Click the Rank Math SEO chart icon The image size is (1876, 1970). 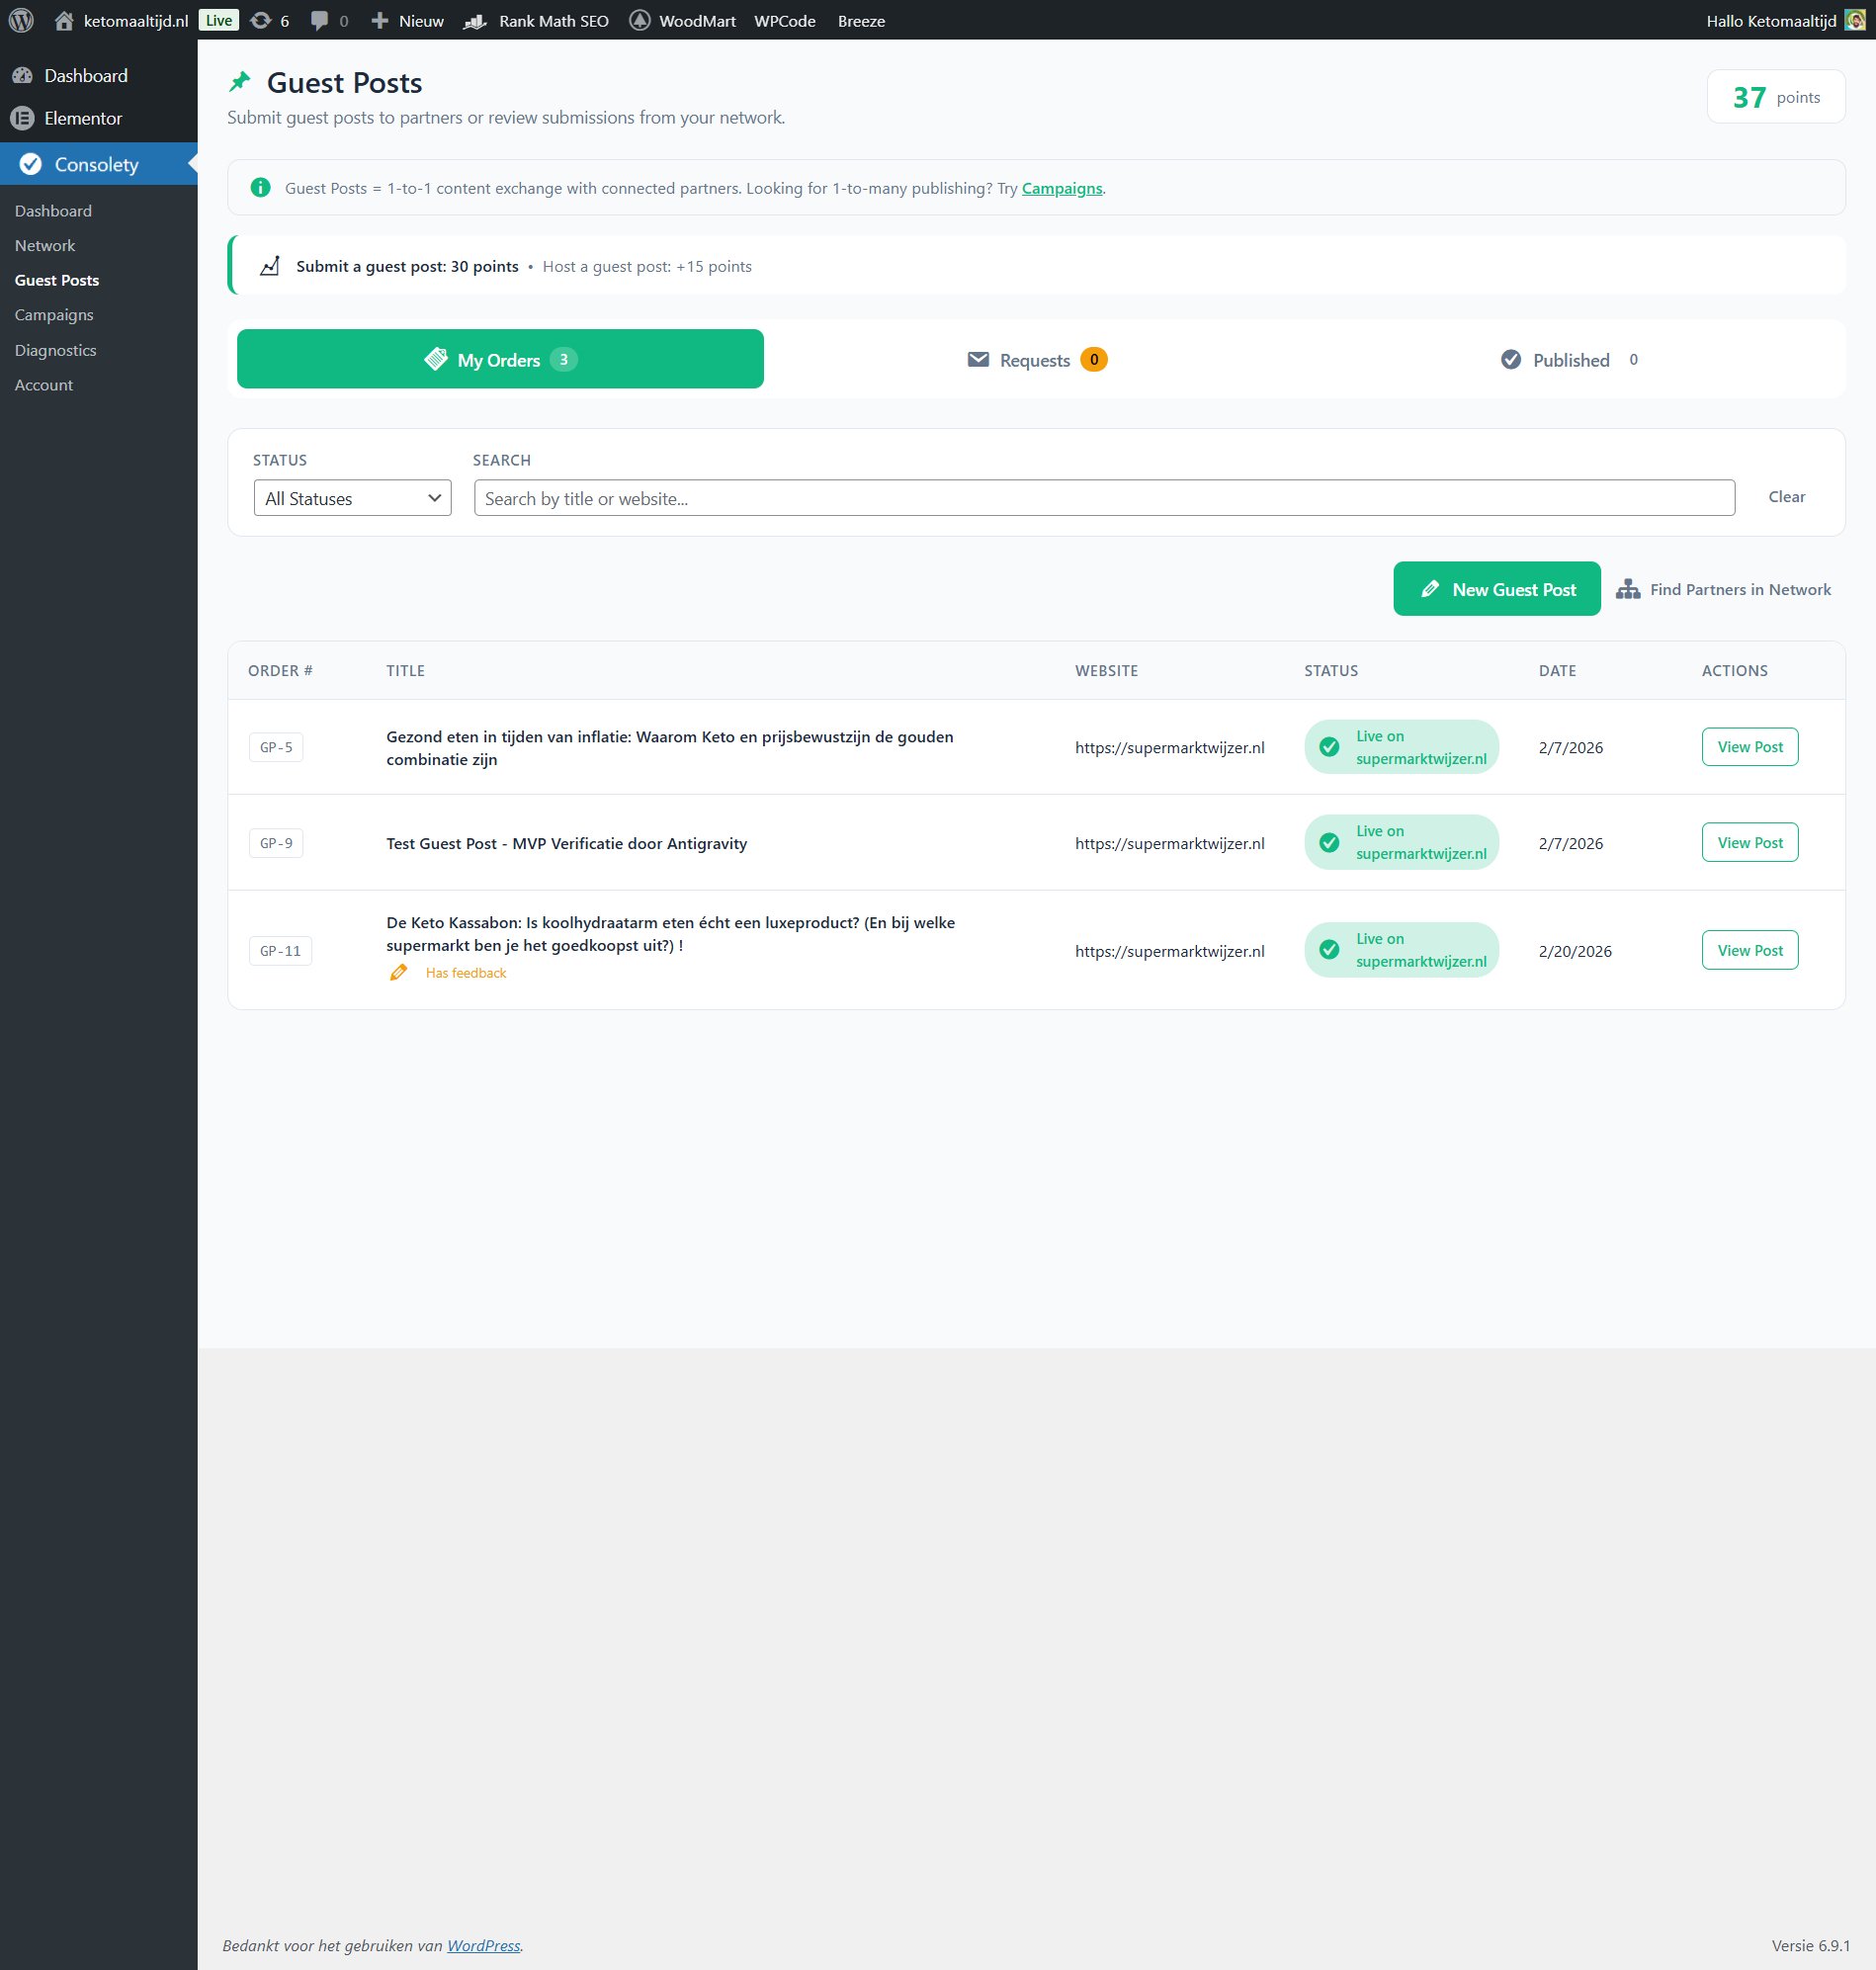point(475,21)
